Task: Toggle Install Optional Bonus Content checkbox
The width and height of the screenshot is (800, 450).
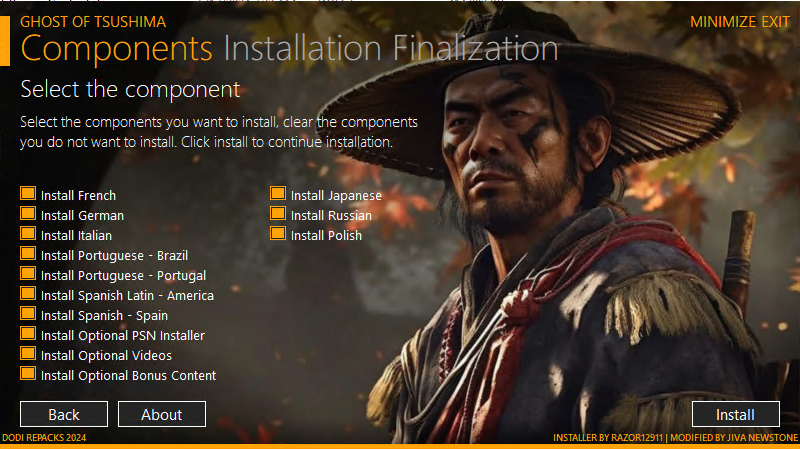Action: 28,373
